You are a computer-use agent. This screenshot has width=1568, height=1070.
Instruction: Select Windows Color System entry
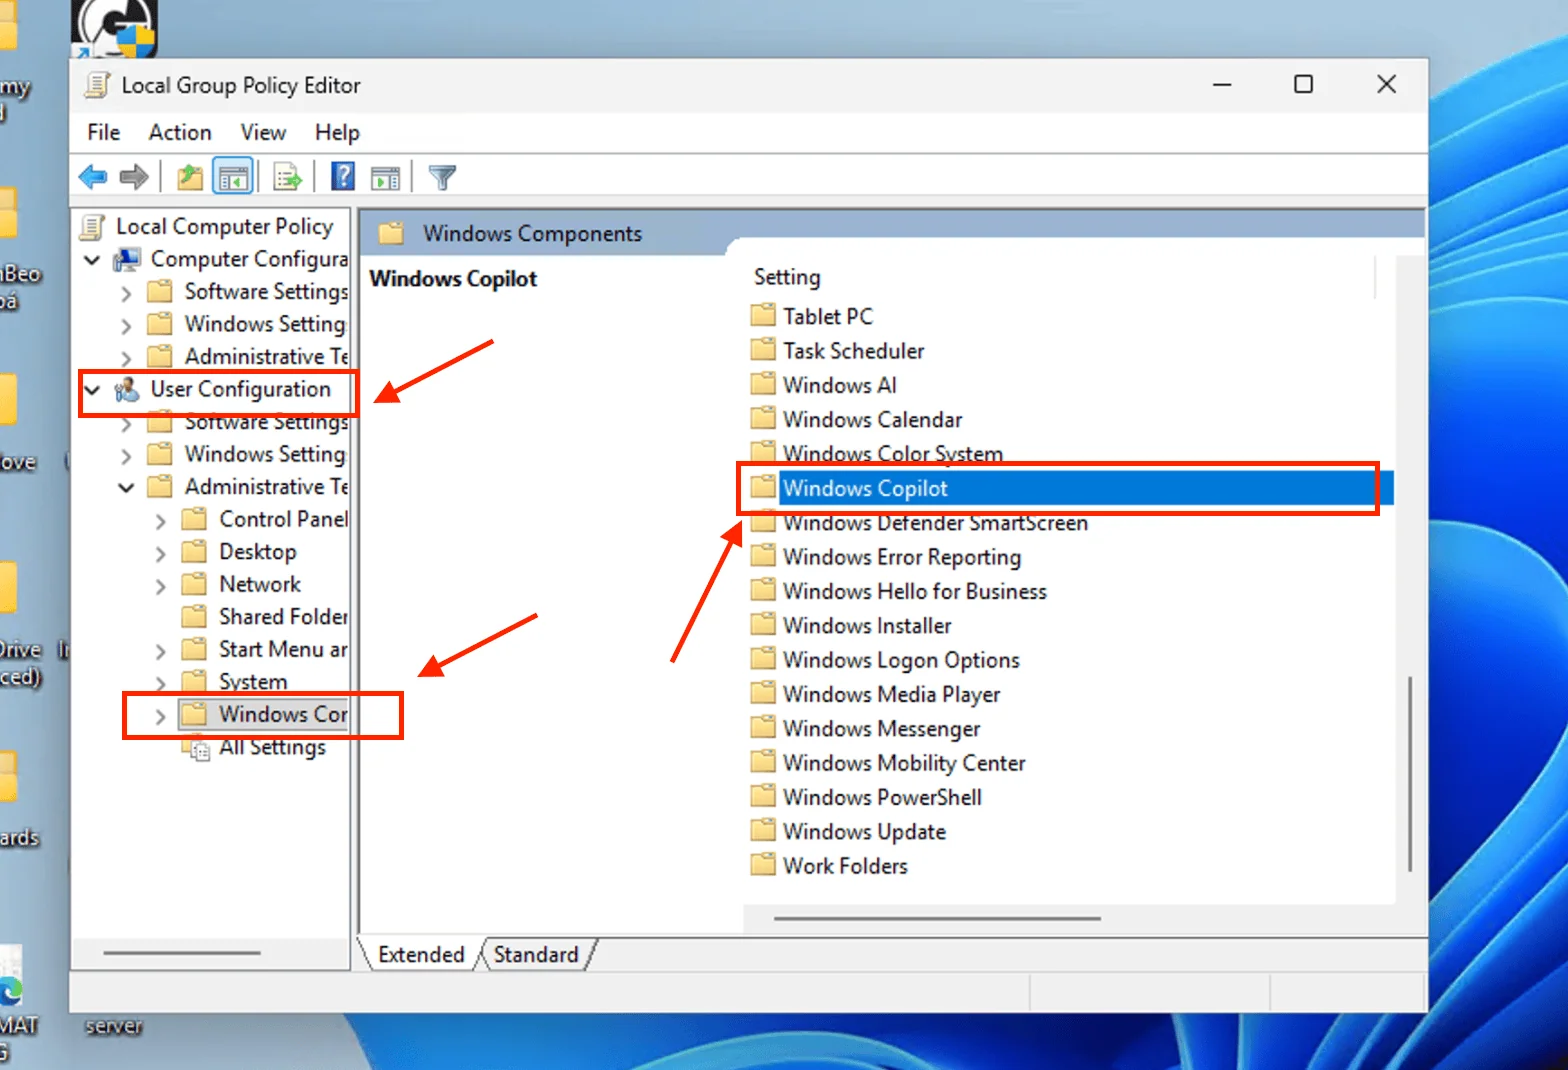click(892, 454)
